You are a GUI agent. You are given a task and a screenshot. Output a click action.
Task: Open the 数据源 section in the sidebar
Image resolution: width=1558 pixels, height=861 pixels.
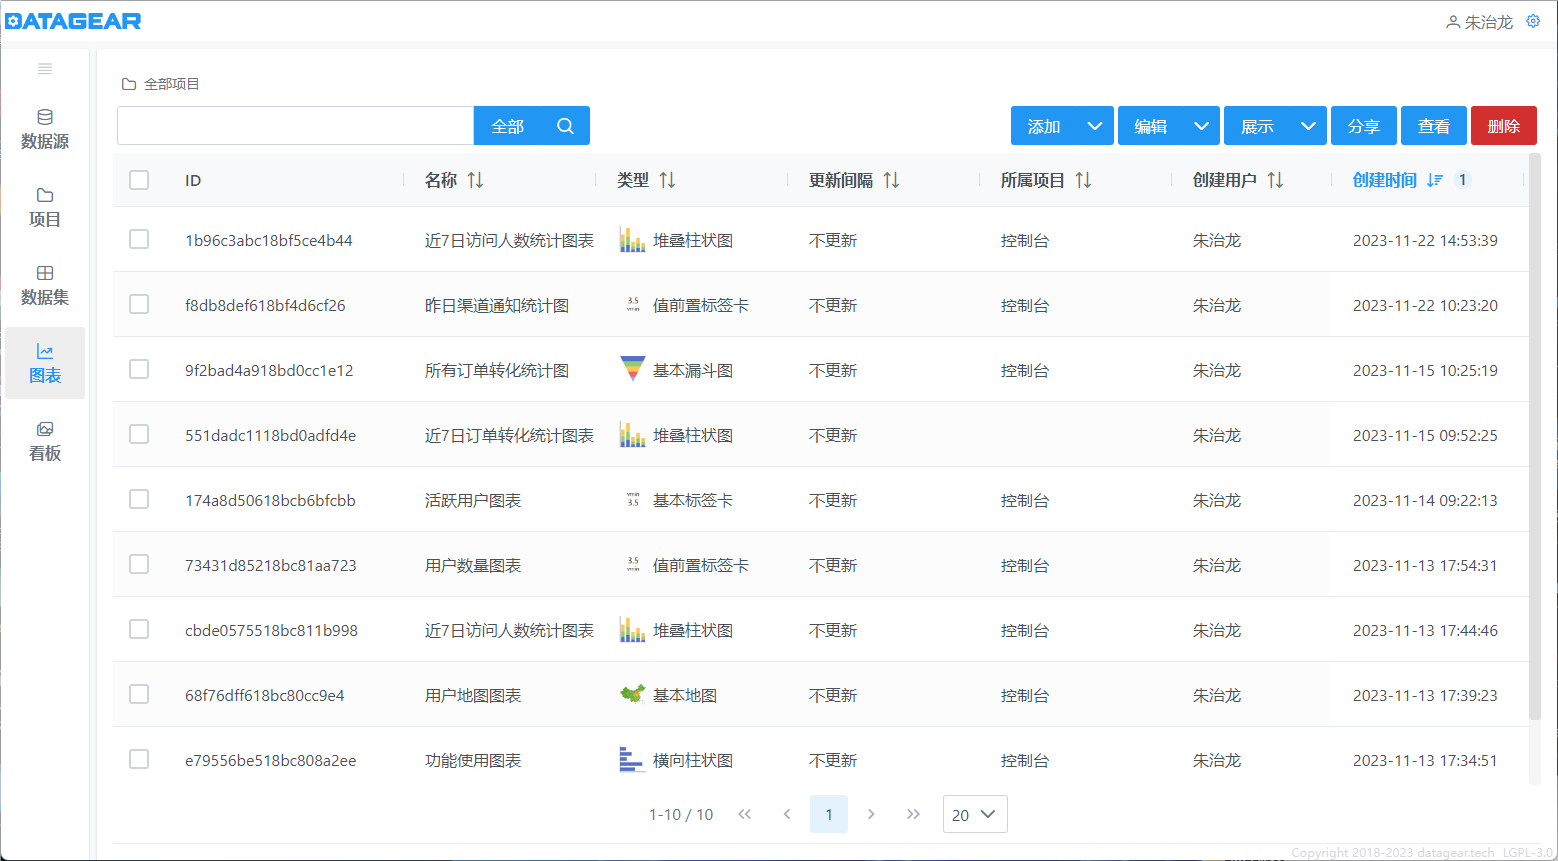pos(45,129)
